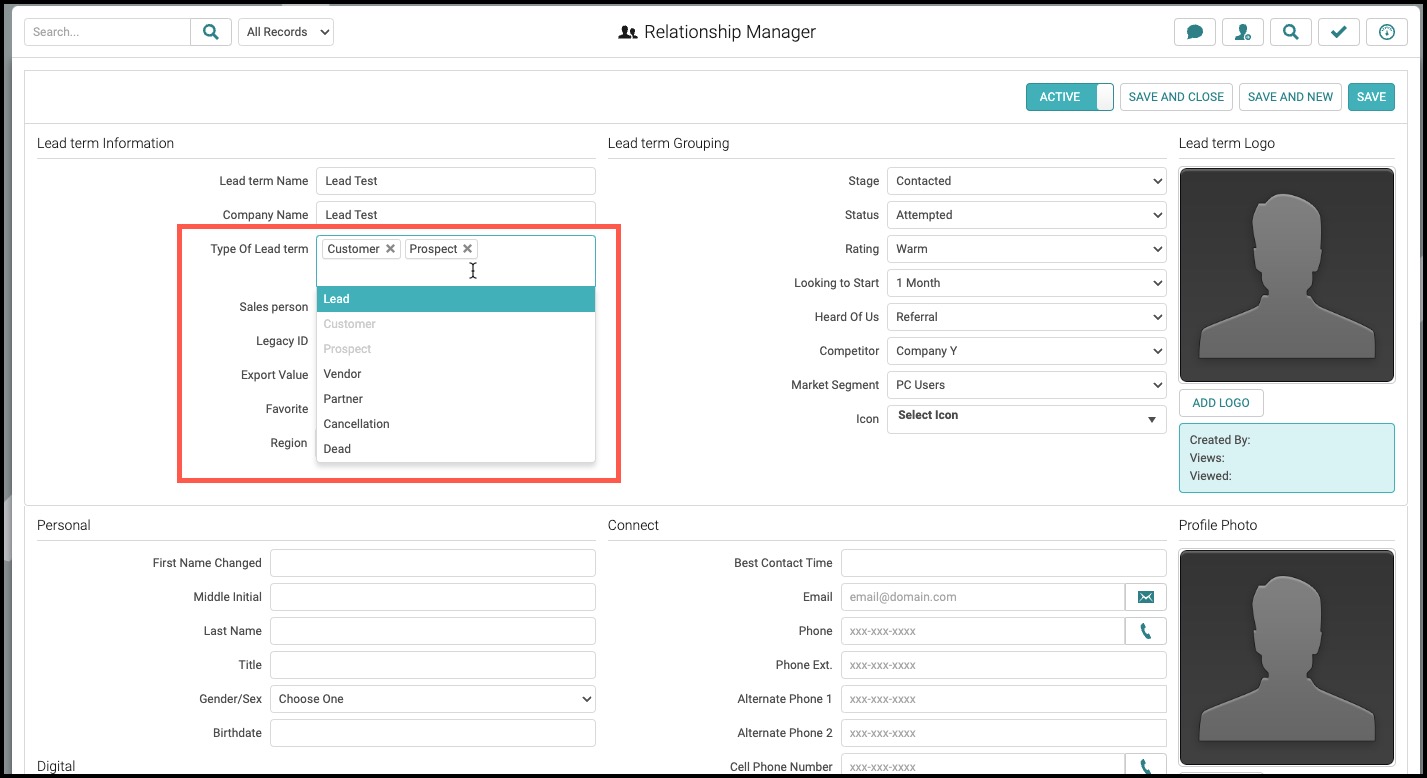The height and width of the screenshot is (778, 1427).
Task: Open the chat bubble icon in header
Action: click(1194, 32)
